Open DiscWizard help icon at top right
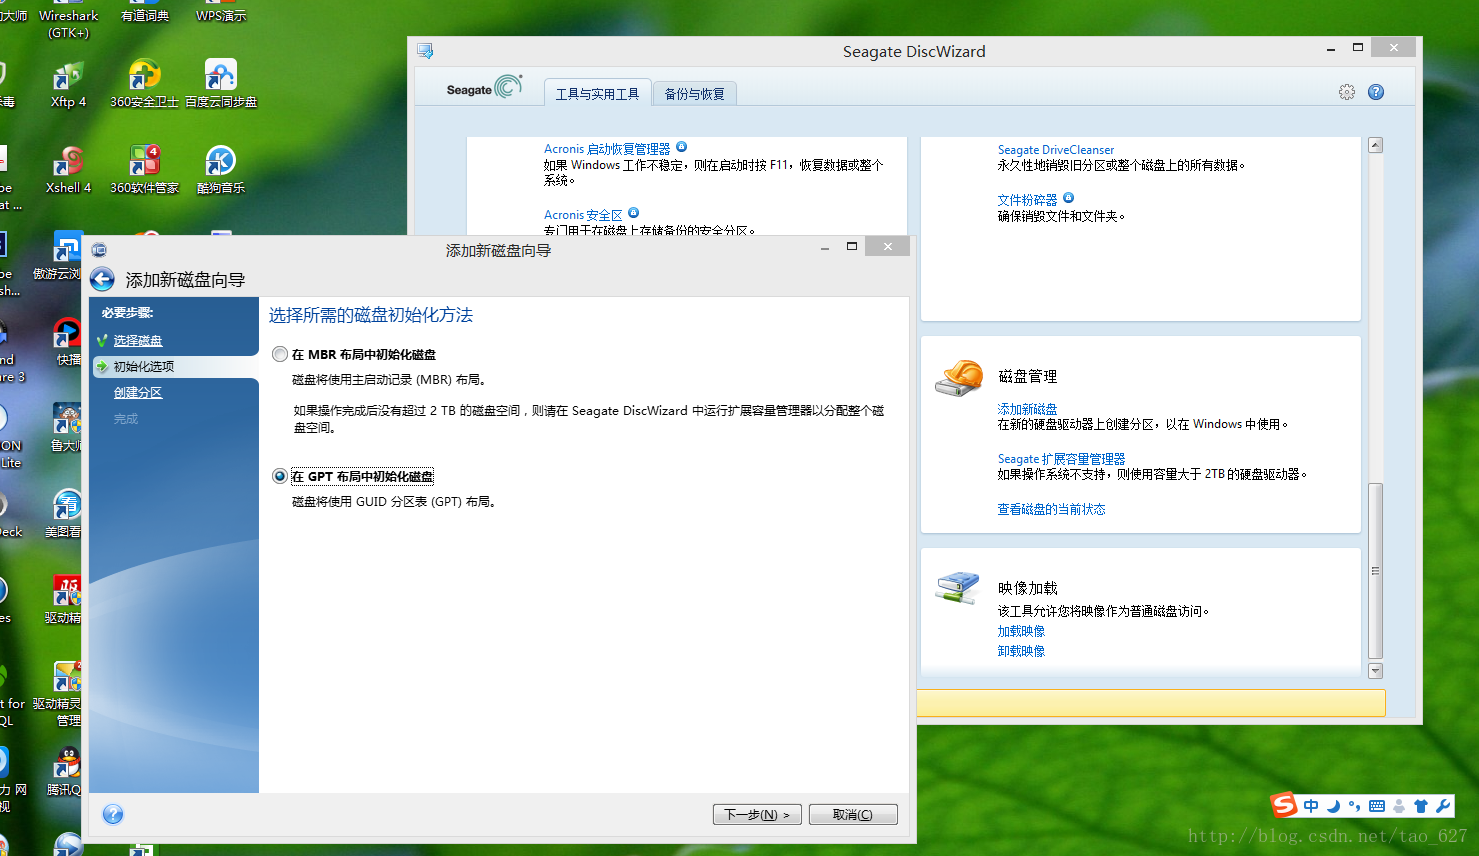 pos(1376,92)
